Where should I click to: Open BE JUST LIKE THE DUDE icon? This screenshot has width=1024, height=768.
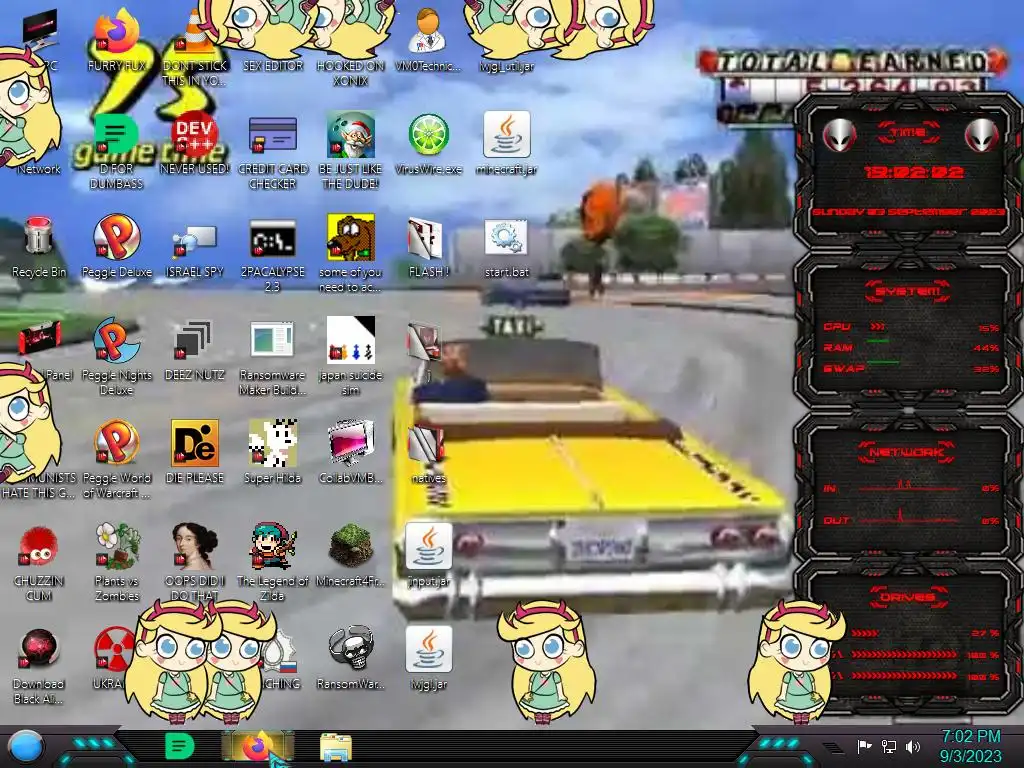(x=351, y=150)
